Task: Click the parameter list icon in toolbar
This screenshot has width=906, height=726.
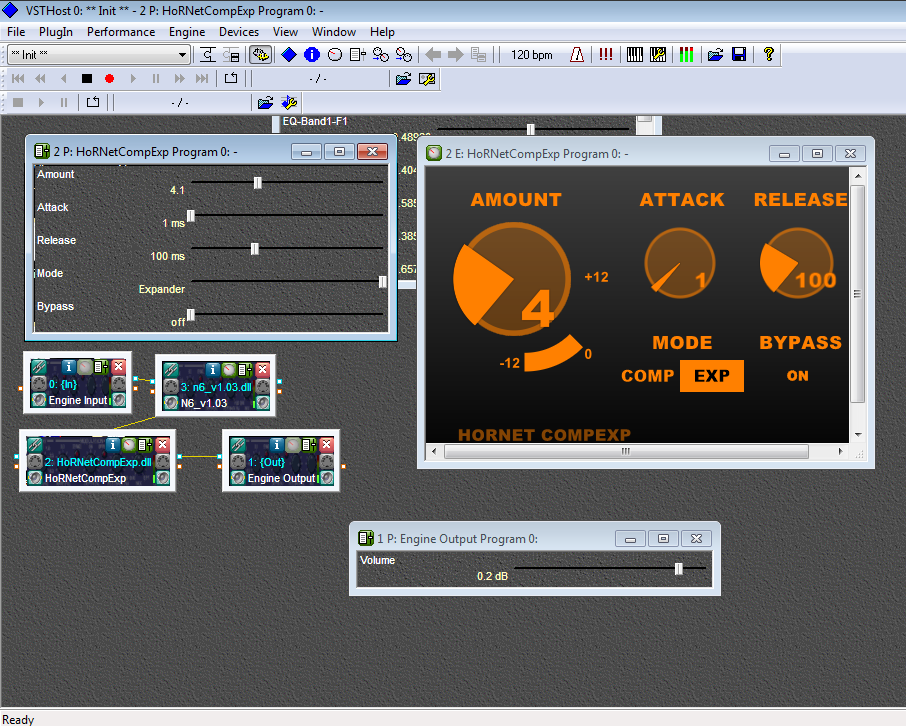Action: pyautogui.click(x=358, y=55)
